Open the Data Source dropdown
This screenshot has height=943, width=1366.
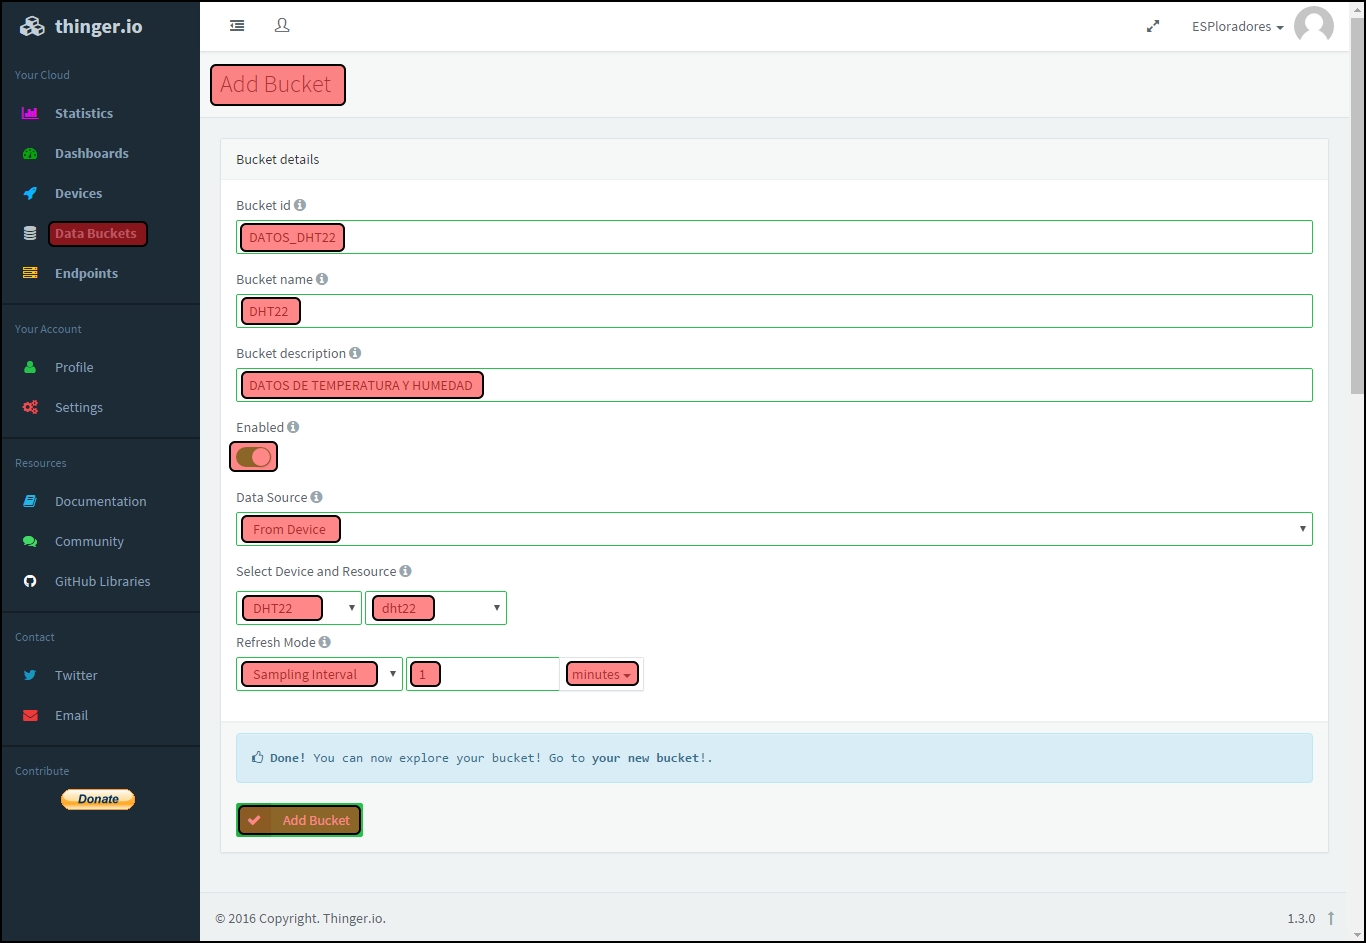click(774, 529)
